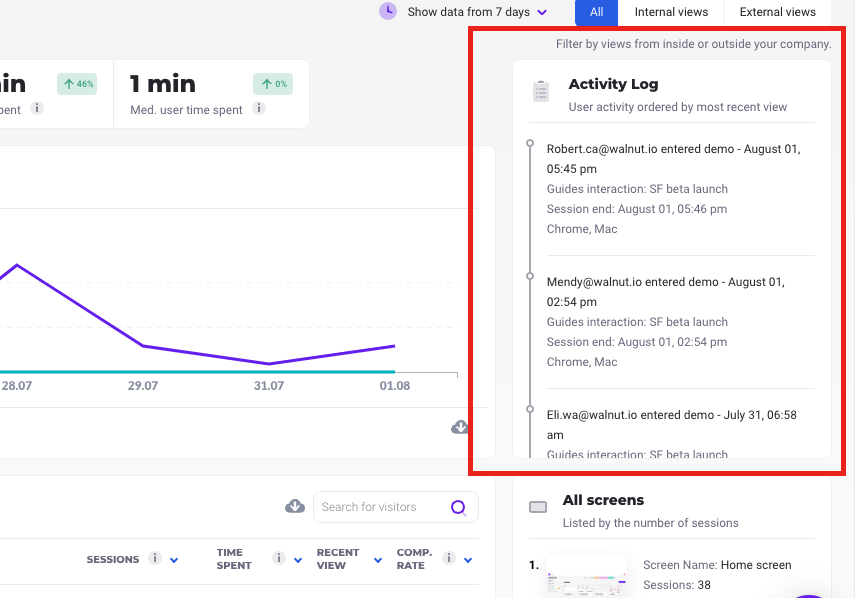Click the 29.07 date label on chart
856x598 pixels.
click(x=142, y=386)
